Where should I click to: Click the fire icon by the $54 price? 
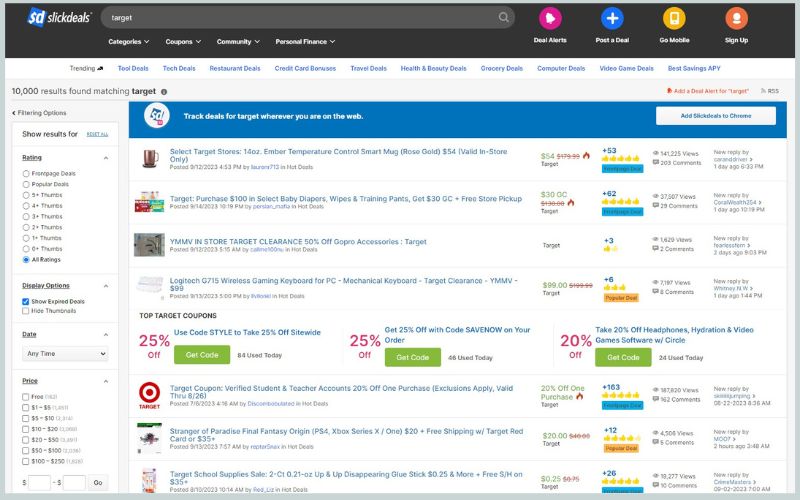pos(586,156)
